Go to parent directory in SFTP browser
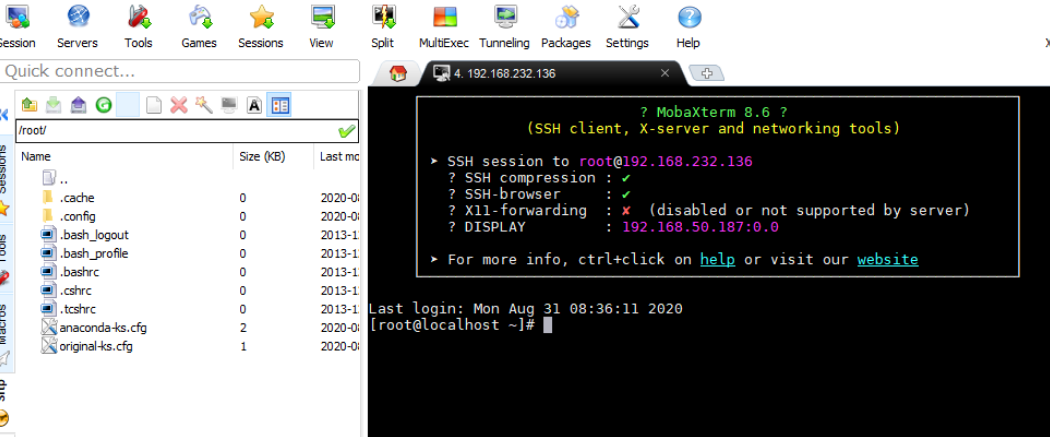This screenshot has width=1050, height=437. tap(29, 105)
